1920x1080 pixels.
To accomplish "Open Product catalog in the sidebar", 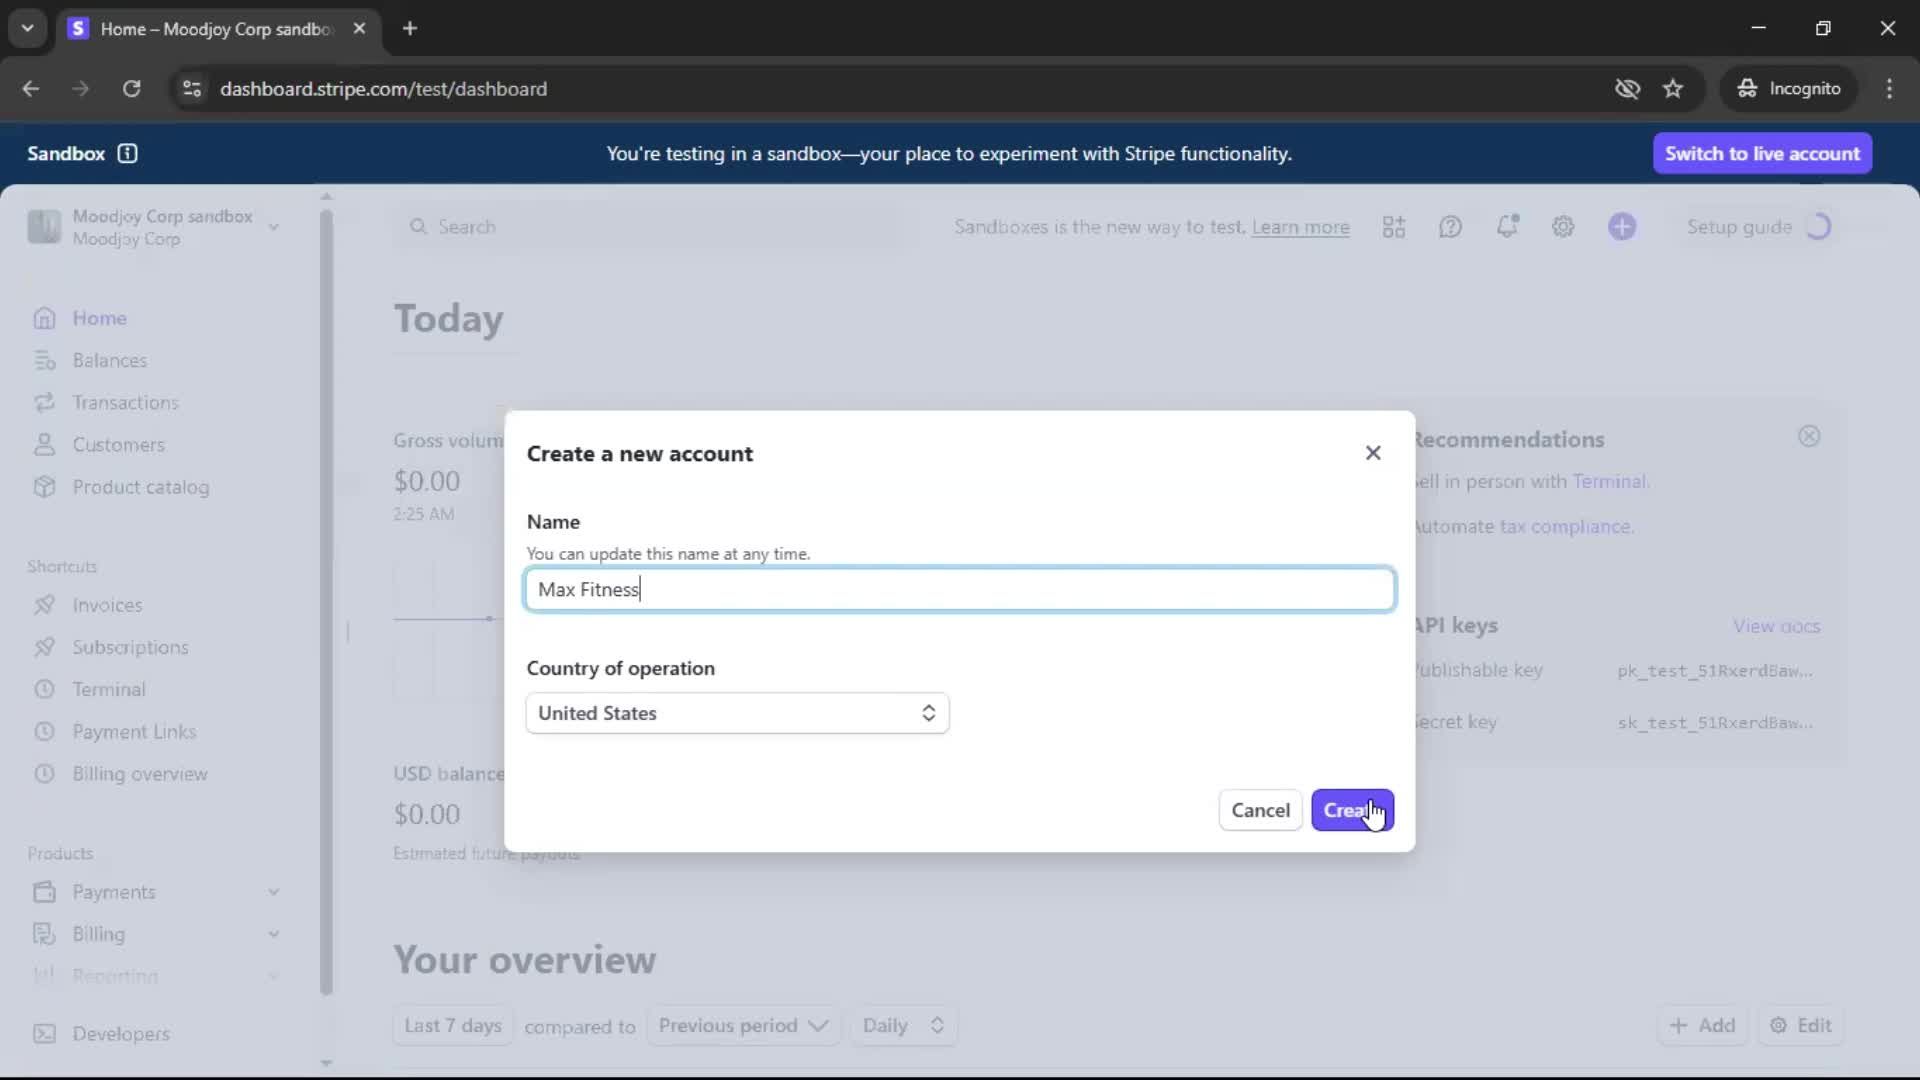I will [140, 487].
